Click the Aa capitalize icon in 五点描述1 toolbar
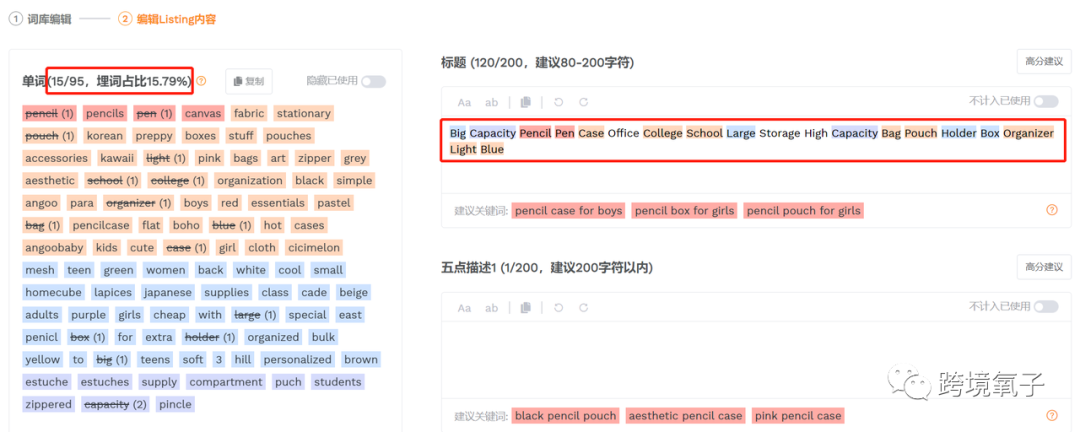 pyautogui.click(x=464, y=308)
